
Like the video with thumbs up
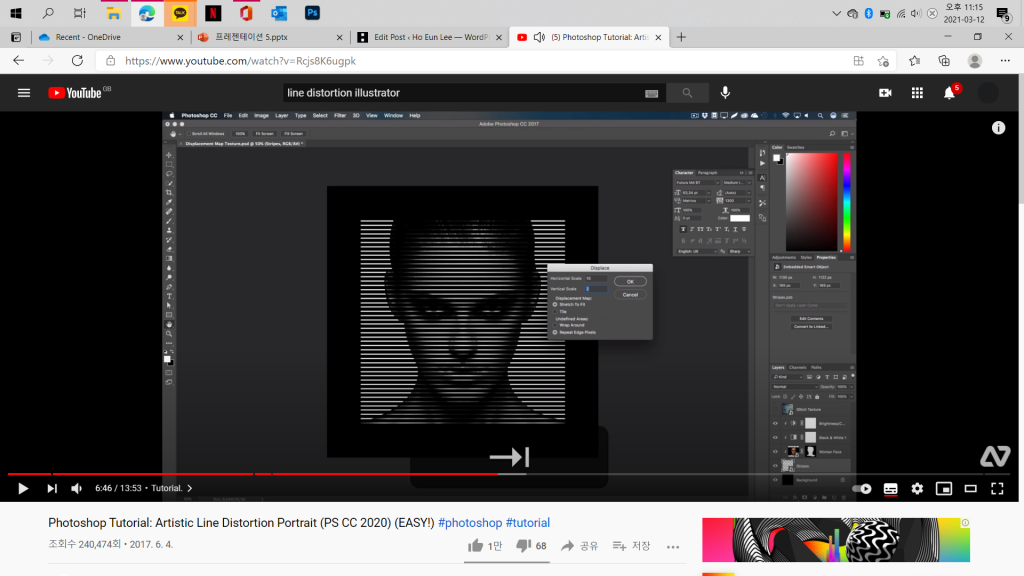(x=475, y=545)
